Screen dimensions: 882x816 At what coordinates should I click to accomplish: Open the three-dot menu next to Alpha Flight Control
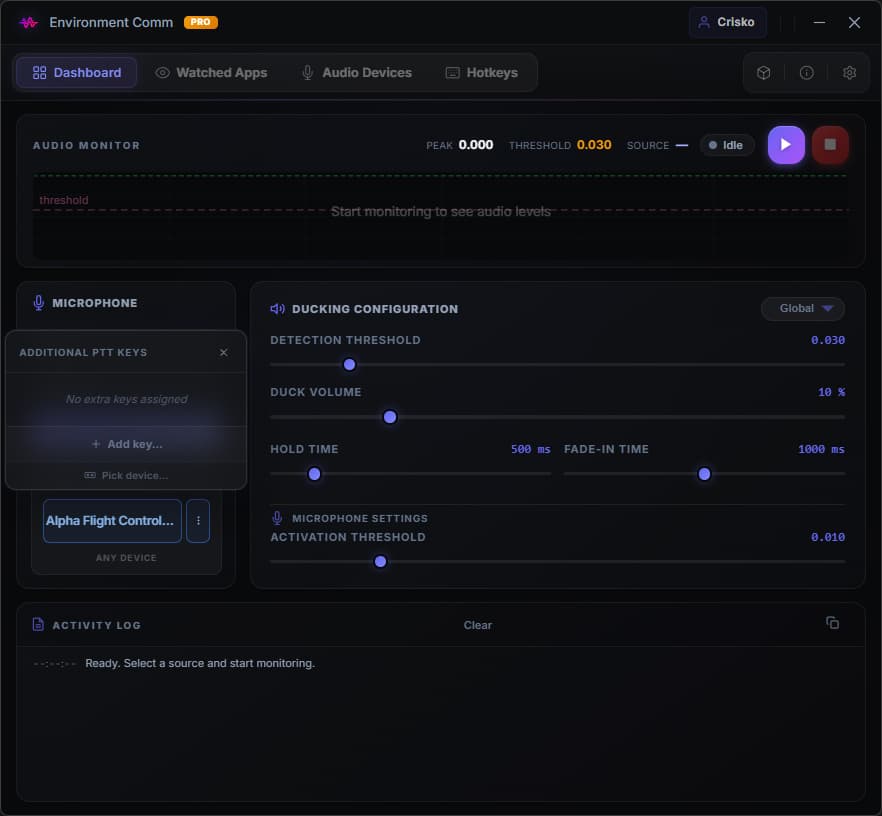click(x=198, y=521)
